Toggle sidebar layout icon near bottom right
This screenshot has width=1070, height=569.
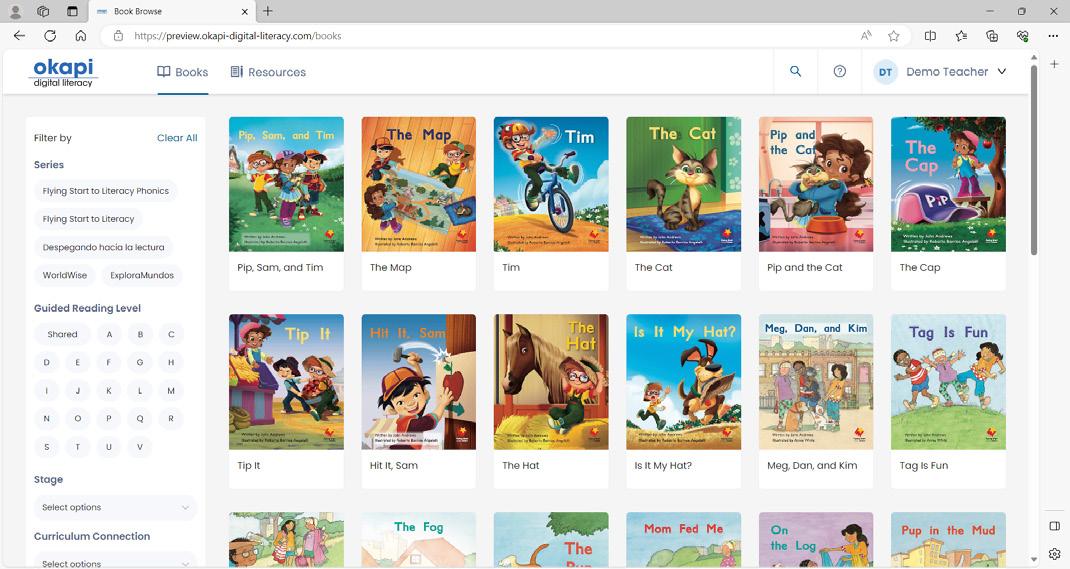pos(1054,526)
